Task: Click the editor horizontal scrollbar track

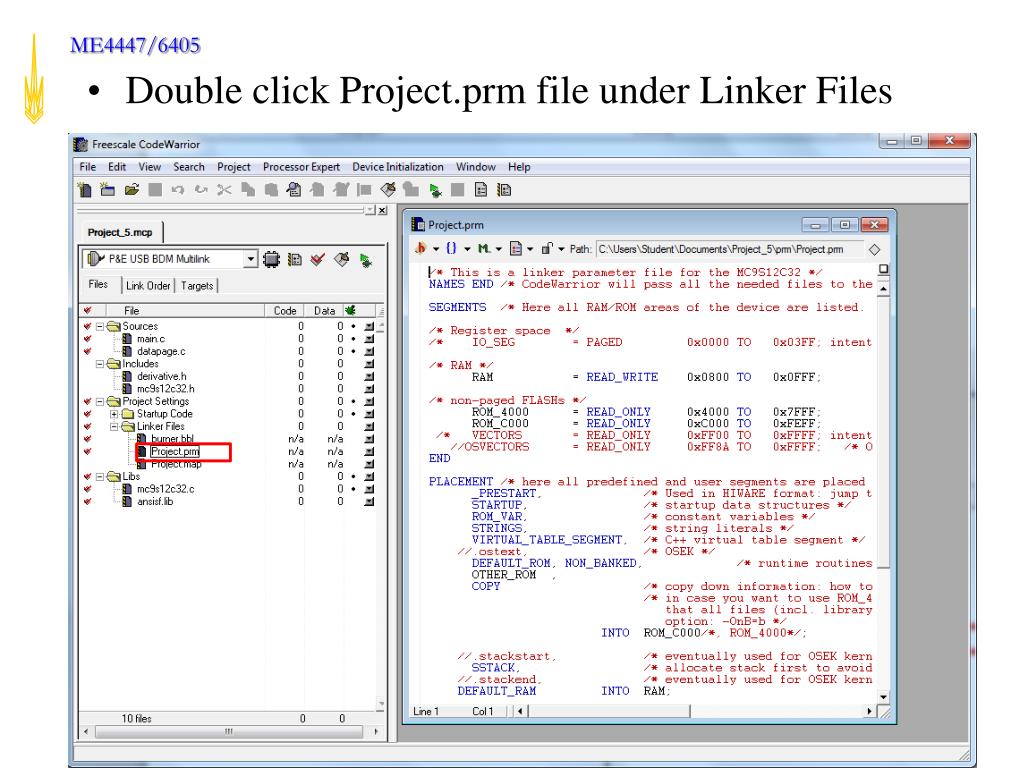Action: coord(695,711)
